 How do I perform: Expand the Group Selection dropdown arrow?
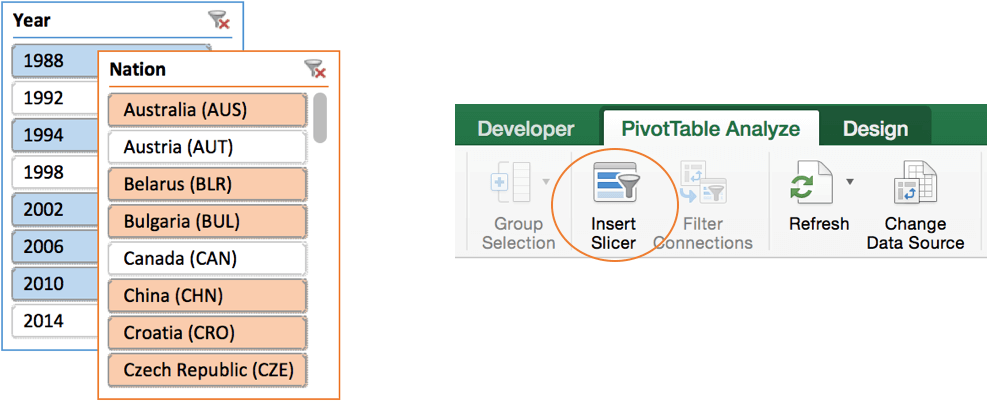(x=547, y=181)
